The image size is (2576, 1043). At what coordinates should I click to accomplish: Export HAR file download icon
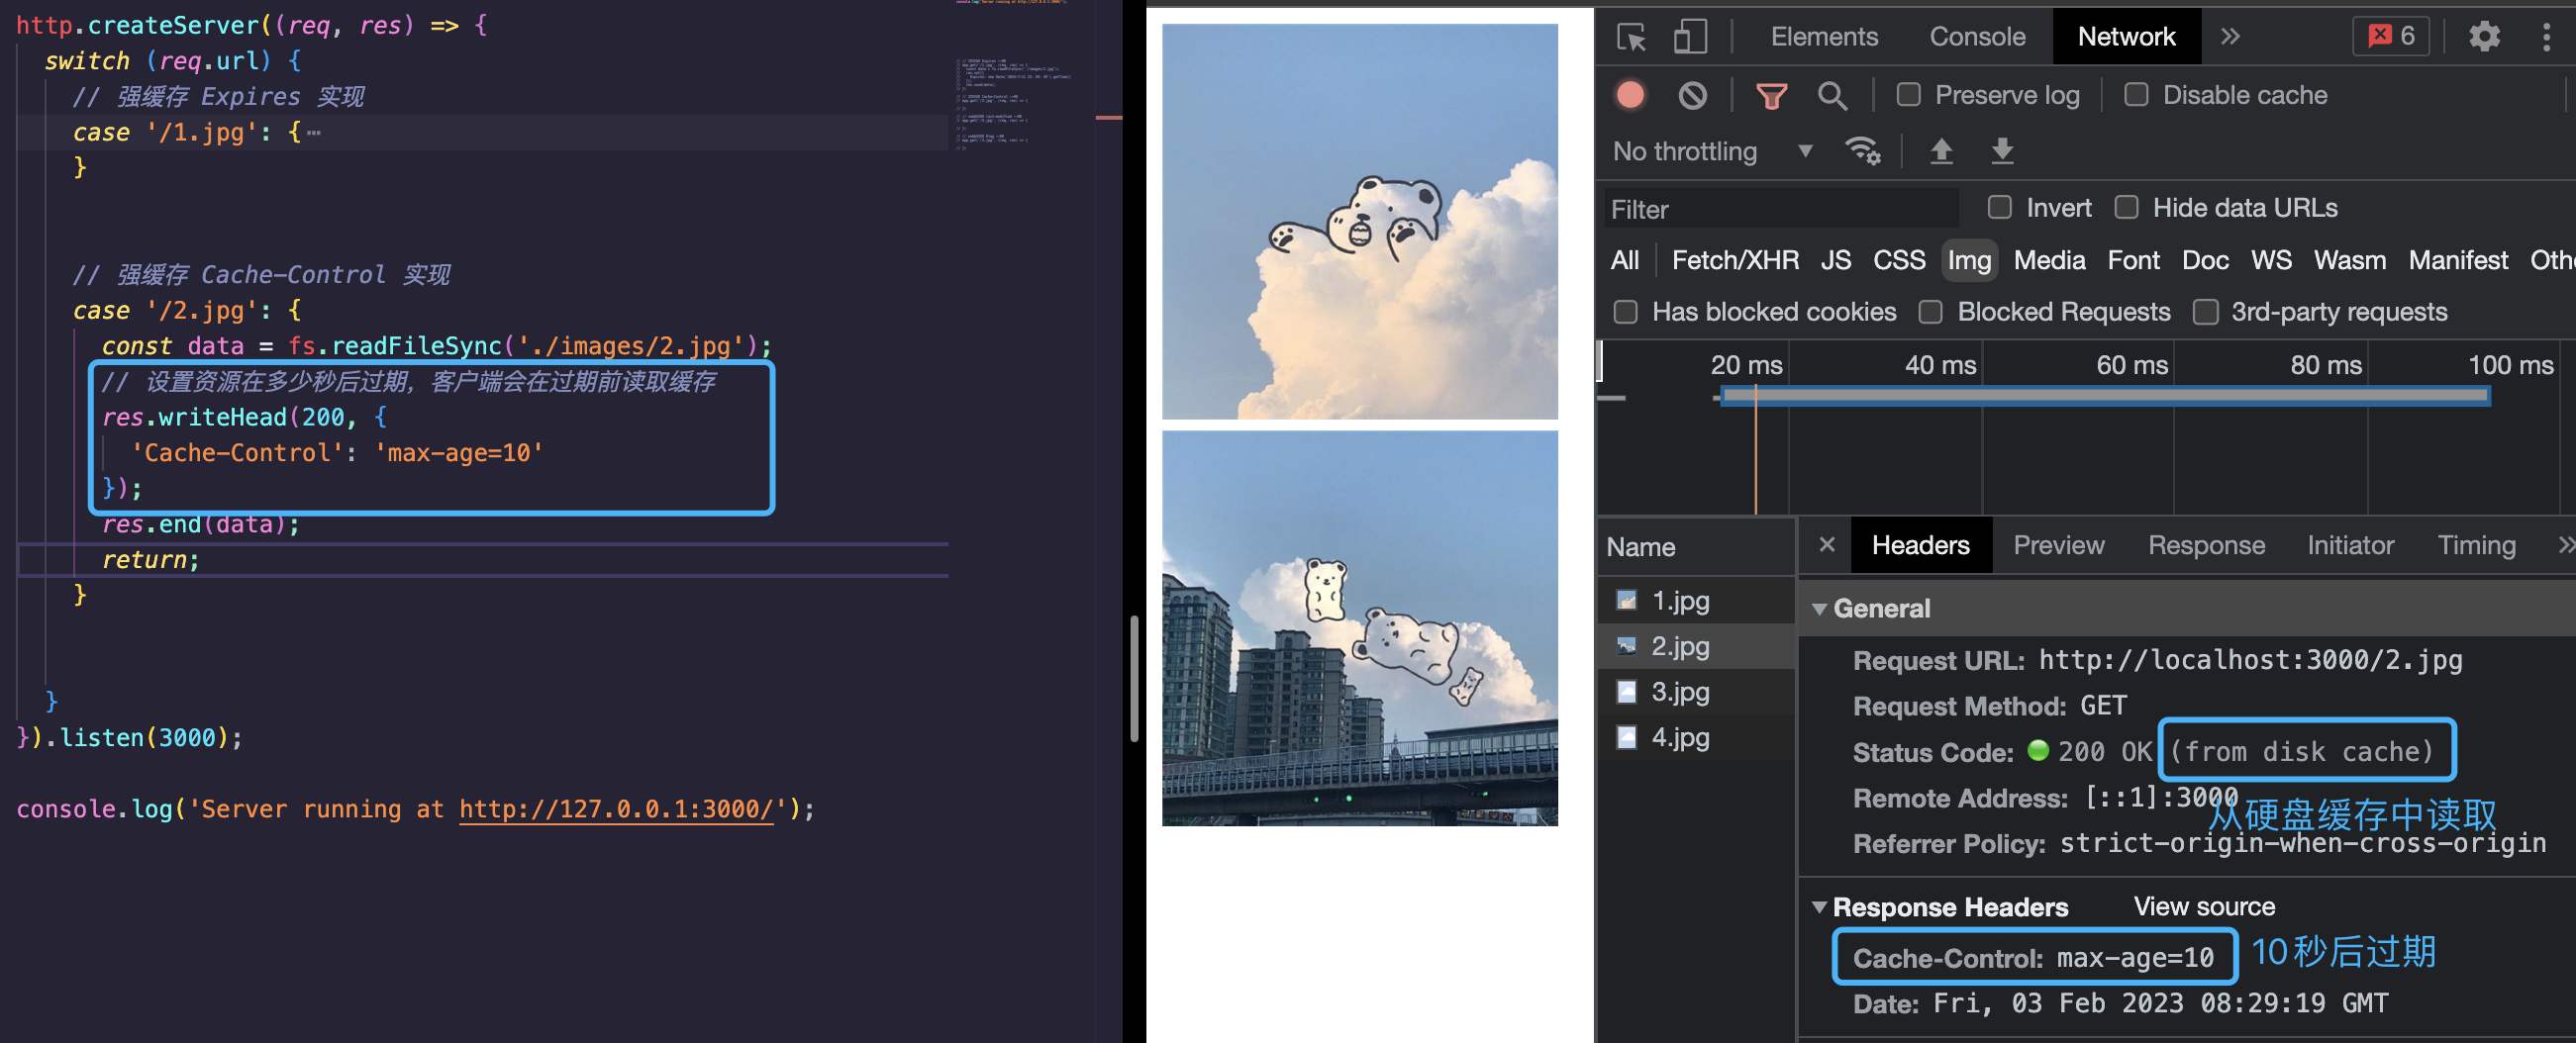pos(2002,151)
